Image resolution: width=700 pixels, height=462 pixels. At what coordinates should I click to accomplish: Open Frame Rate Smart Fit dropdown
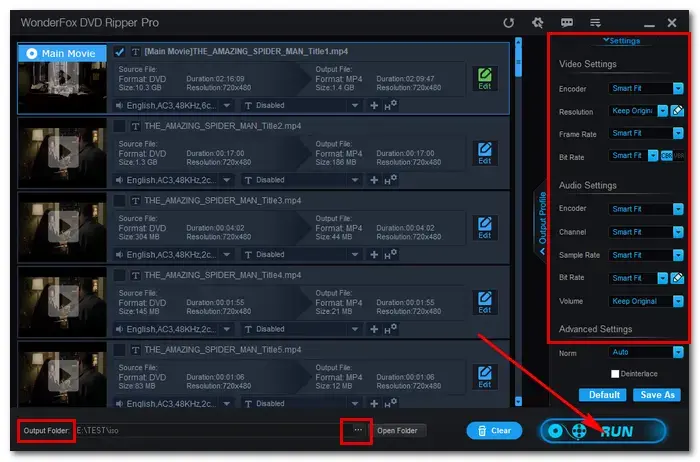click(x=678, y=133)
